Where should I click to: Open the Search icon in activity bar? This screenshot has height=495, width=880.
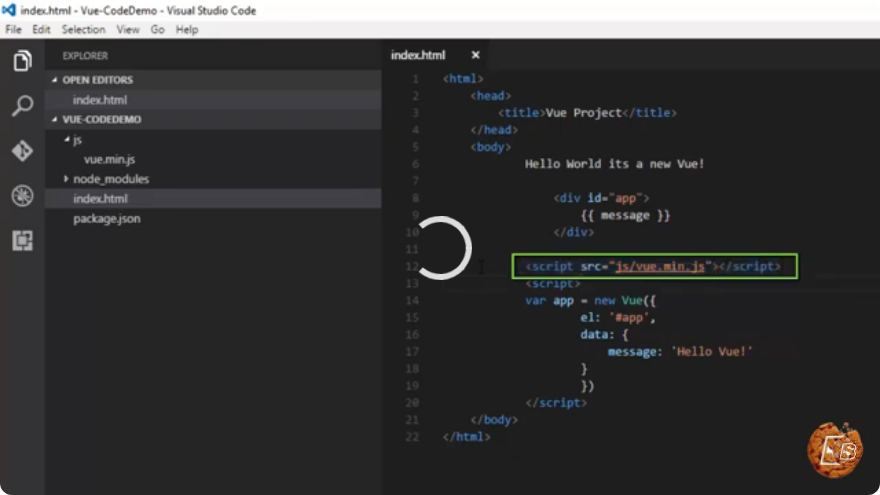click(22, 106)
